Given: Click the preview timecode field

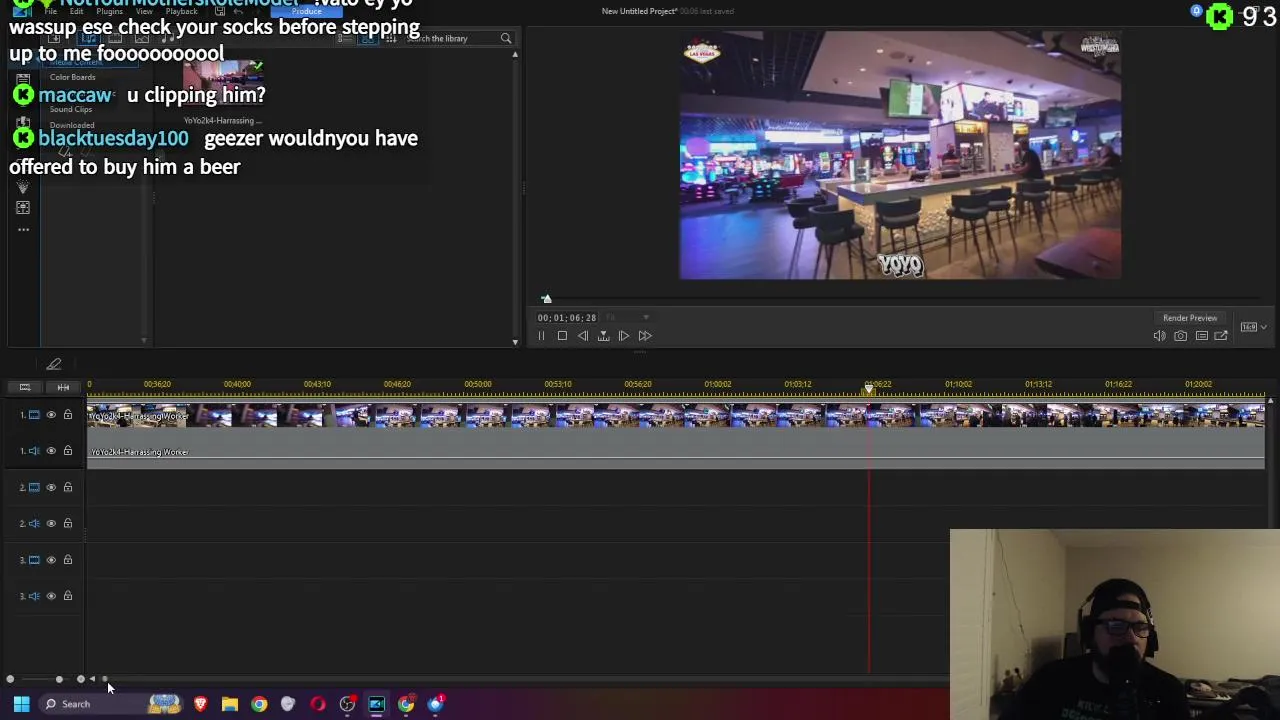Looking at the screenshot, I should 567,318.
